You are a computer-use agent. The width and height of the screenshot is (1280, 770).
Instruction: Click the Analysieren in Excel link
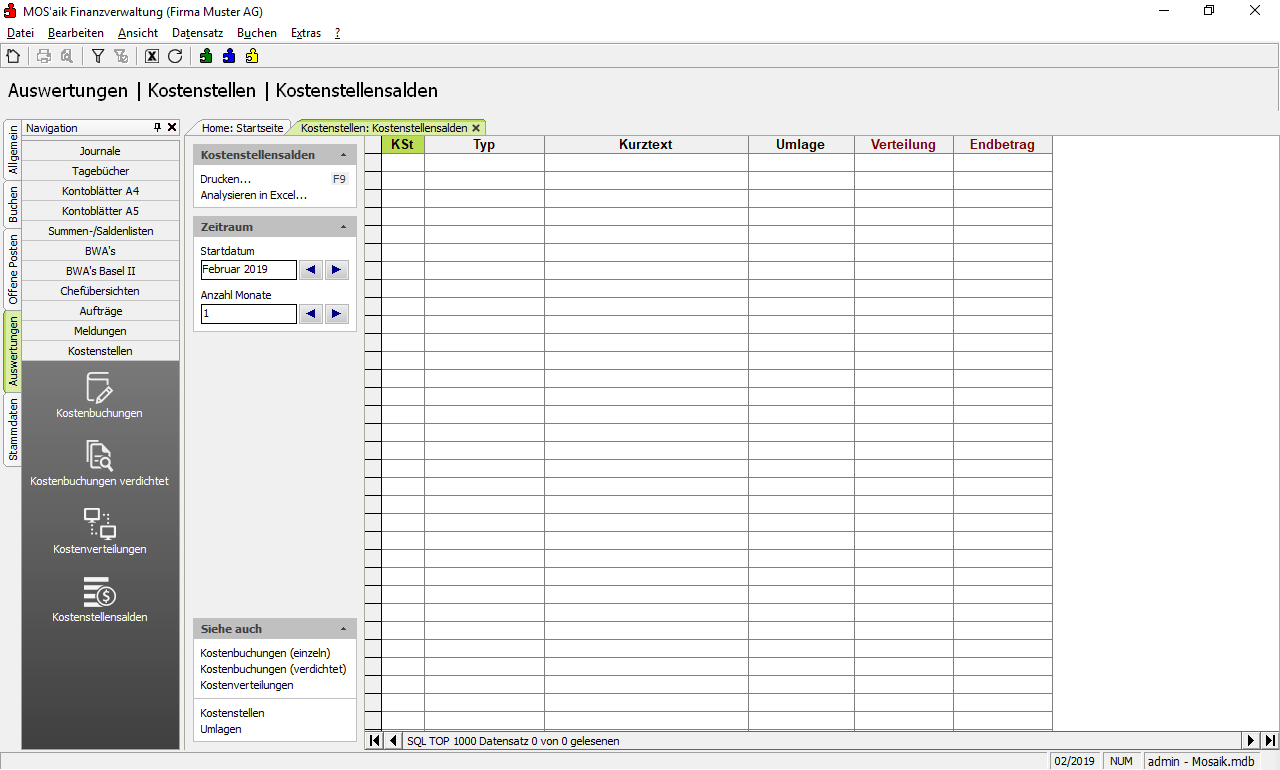click(253, 195)
